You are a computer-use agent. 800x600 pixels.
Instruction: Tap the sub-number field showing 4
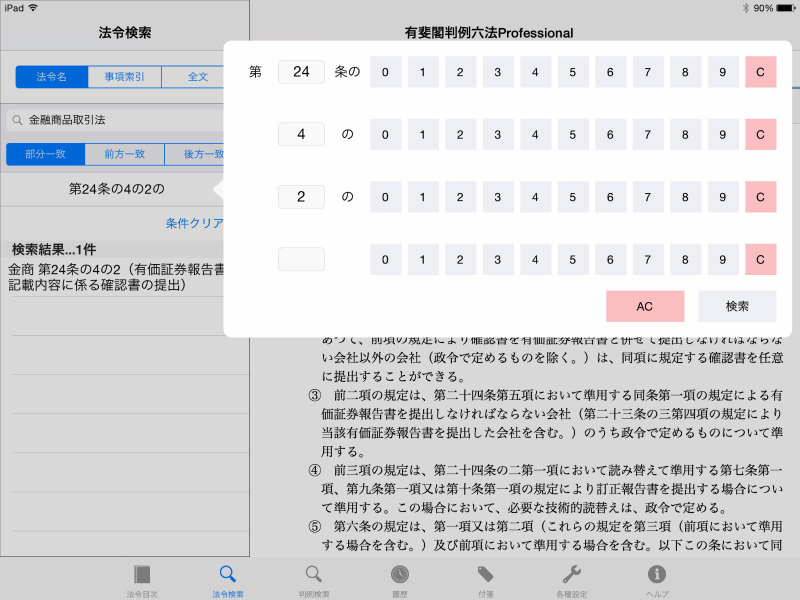[x=301, y=134]
